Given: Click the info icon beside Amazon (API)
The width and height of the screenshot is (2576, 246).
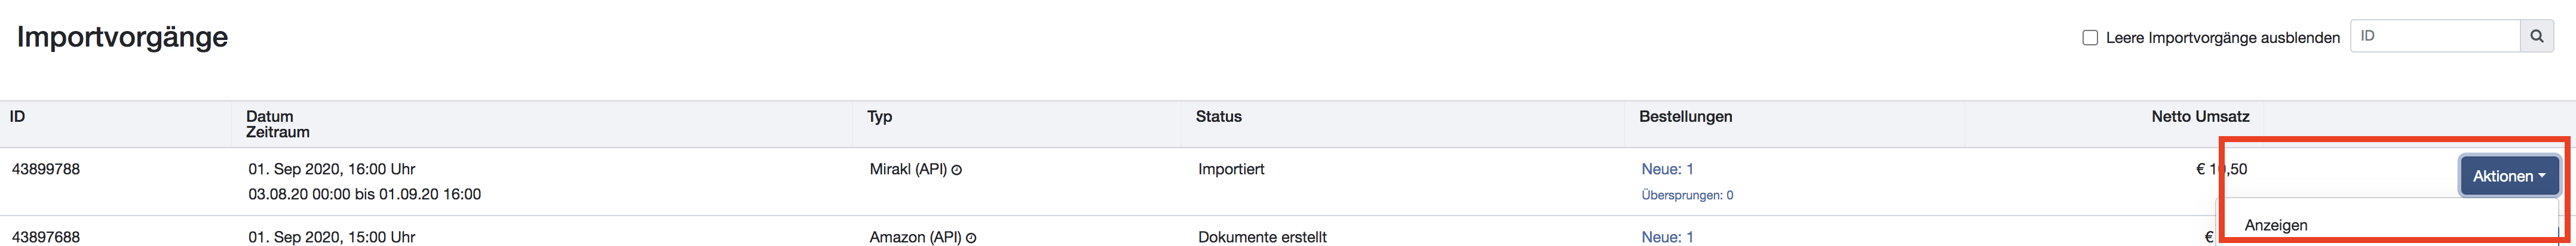Looking at the screenshot, I should click(971, 238).
